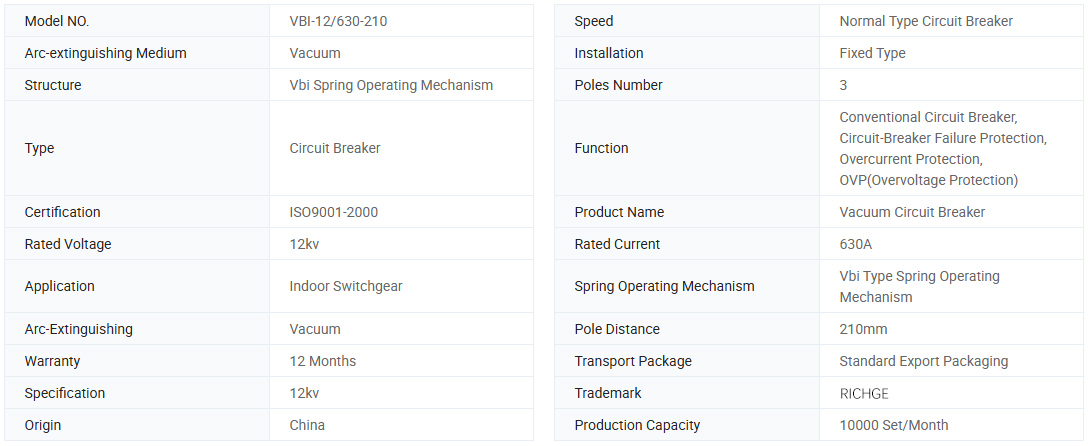The image size is (1089, 446).
Task: Click the Indoor Switchgear application value
Action: [x=346, y=286]
